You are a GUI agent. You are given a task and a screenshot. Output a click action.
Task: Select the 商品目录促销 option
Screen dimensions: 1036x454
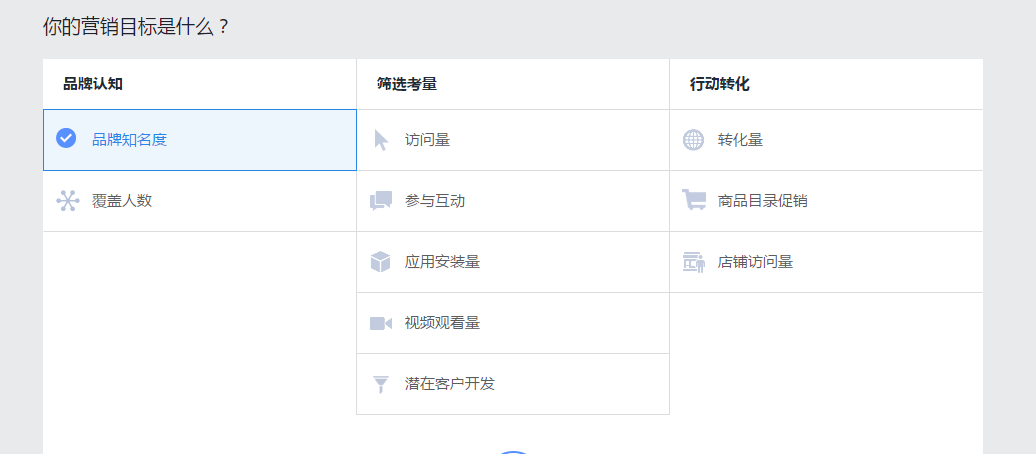click(762, 201)
